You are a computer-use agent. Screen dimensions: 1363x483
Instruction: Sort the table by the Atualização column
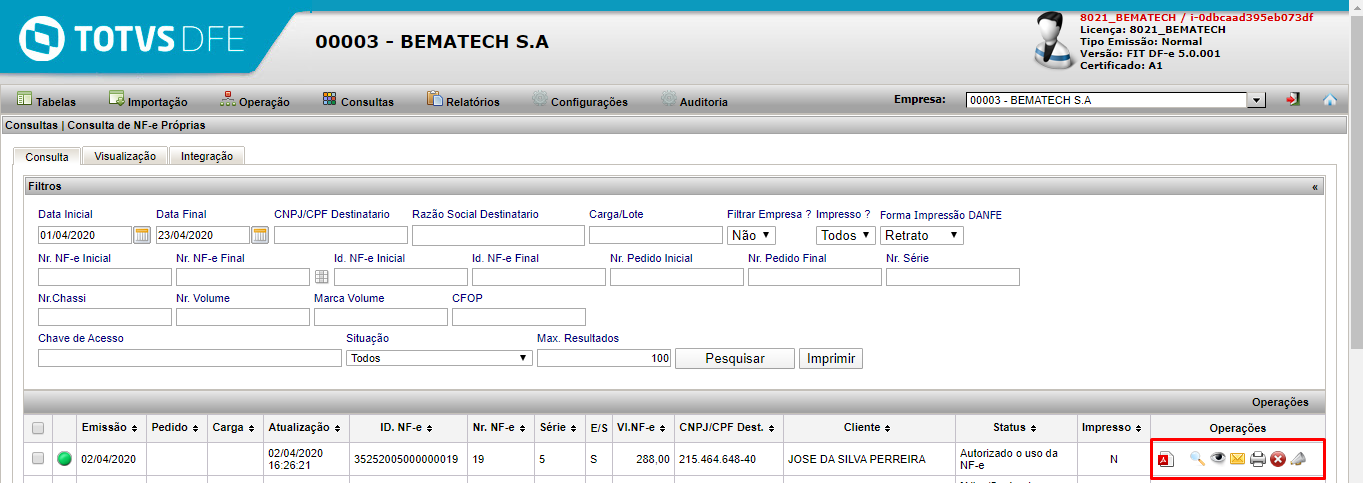pyautogui.click(x=305, y=427)
